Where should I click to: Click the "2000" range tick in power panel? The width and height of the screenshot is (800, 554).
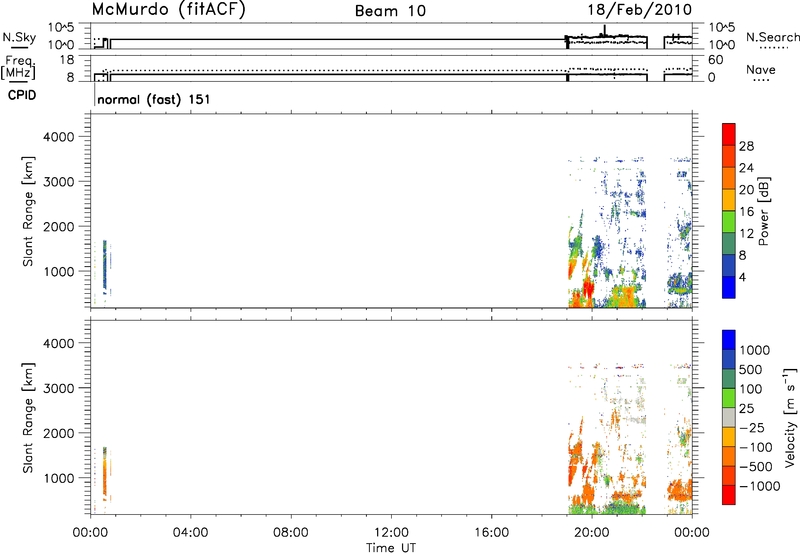tap(59, 226)
